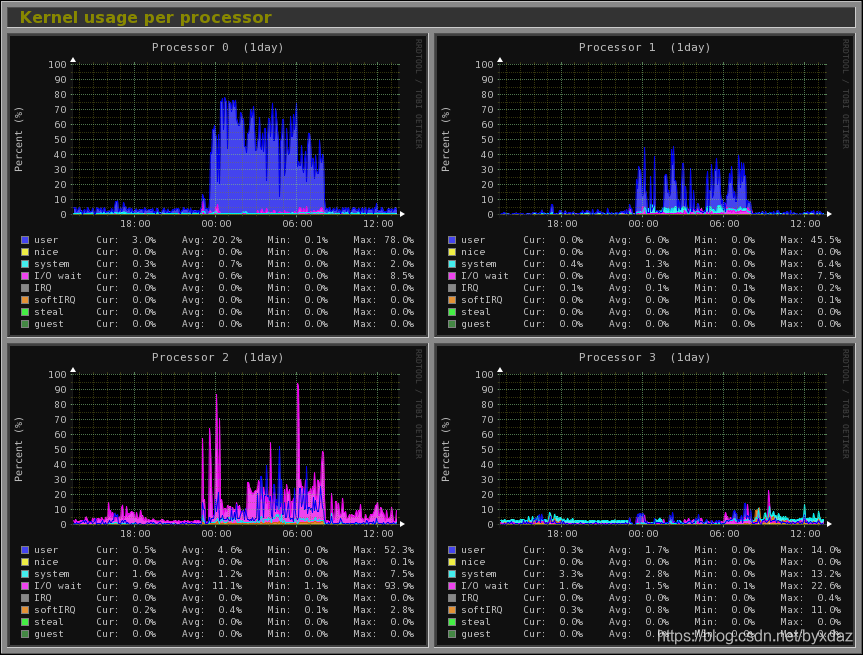The image size is (863, 655).
Task: Click the Processor 2 steal color swatch
Action: coord(25,622)
